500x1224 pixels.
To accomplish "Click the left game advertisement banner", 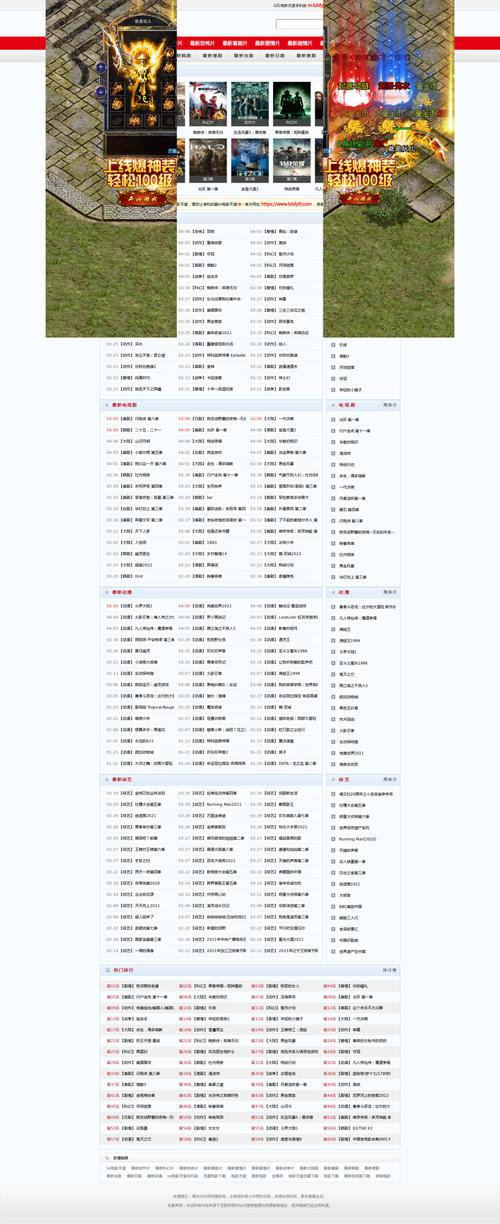I will pos(111,170).
